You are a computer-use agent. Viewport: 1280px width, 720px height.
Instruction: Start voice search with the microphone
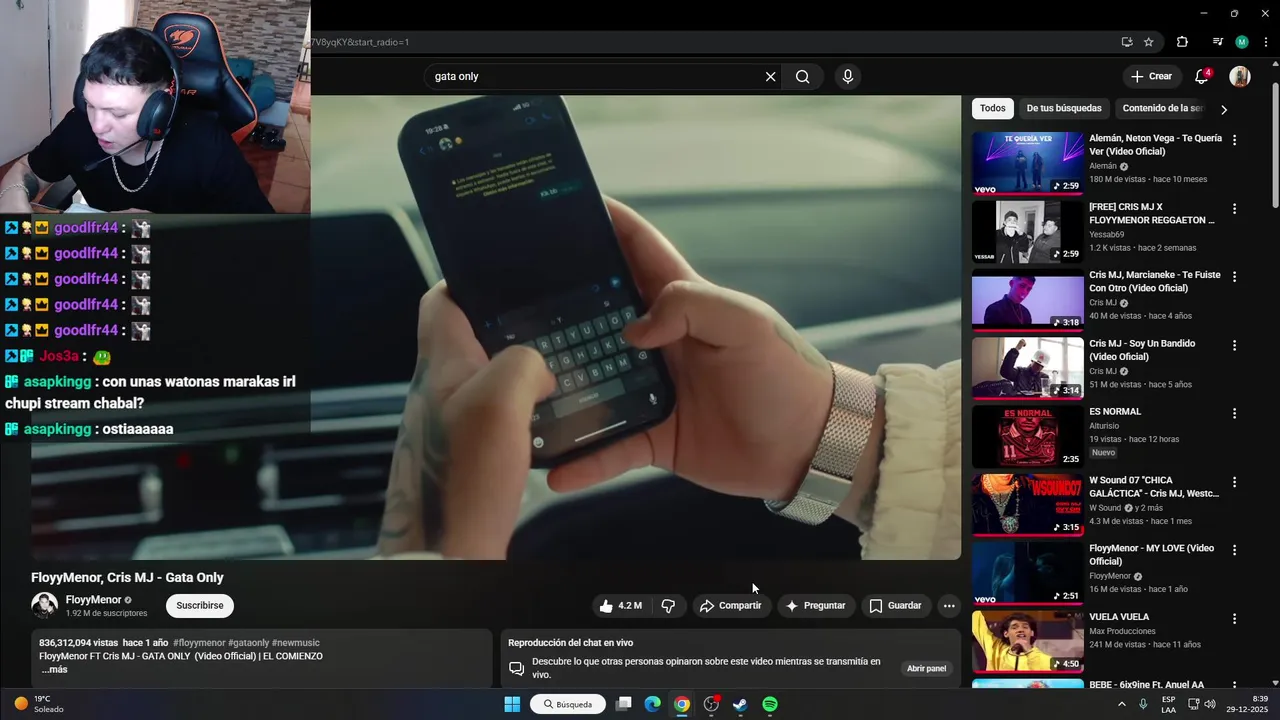848,77
